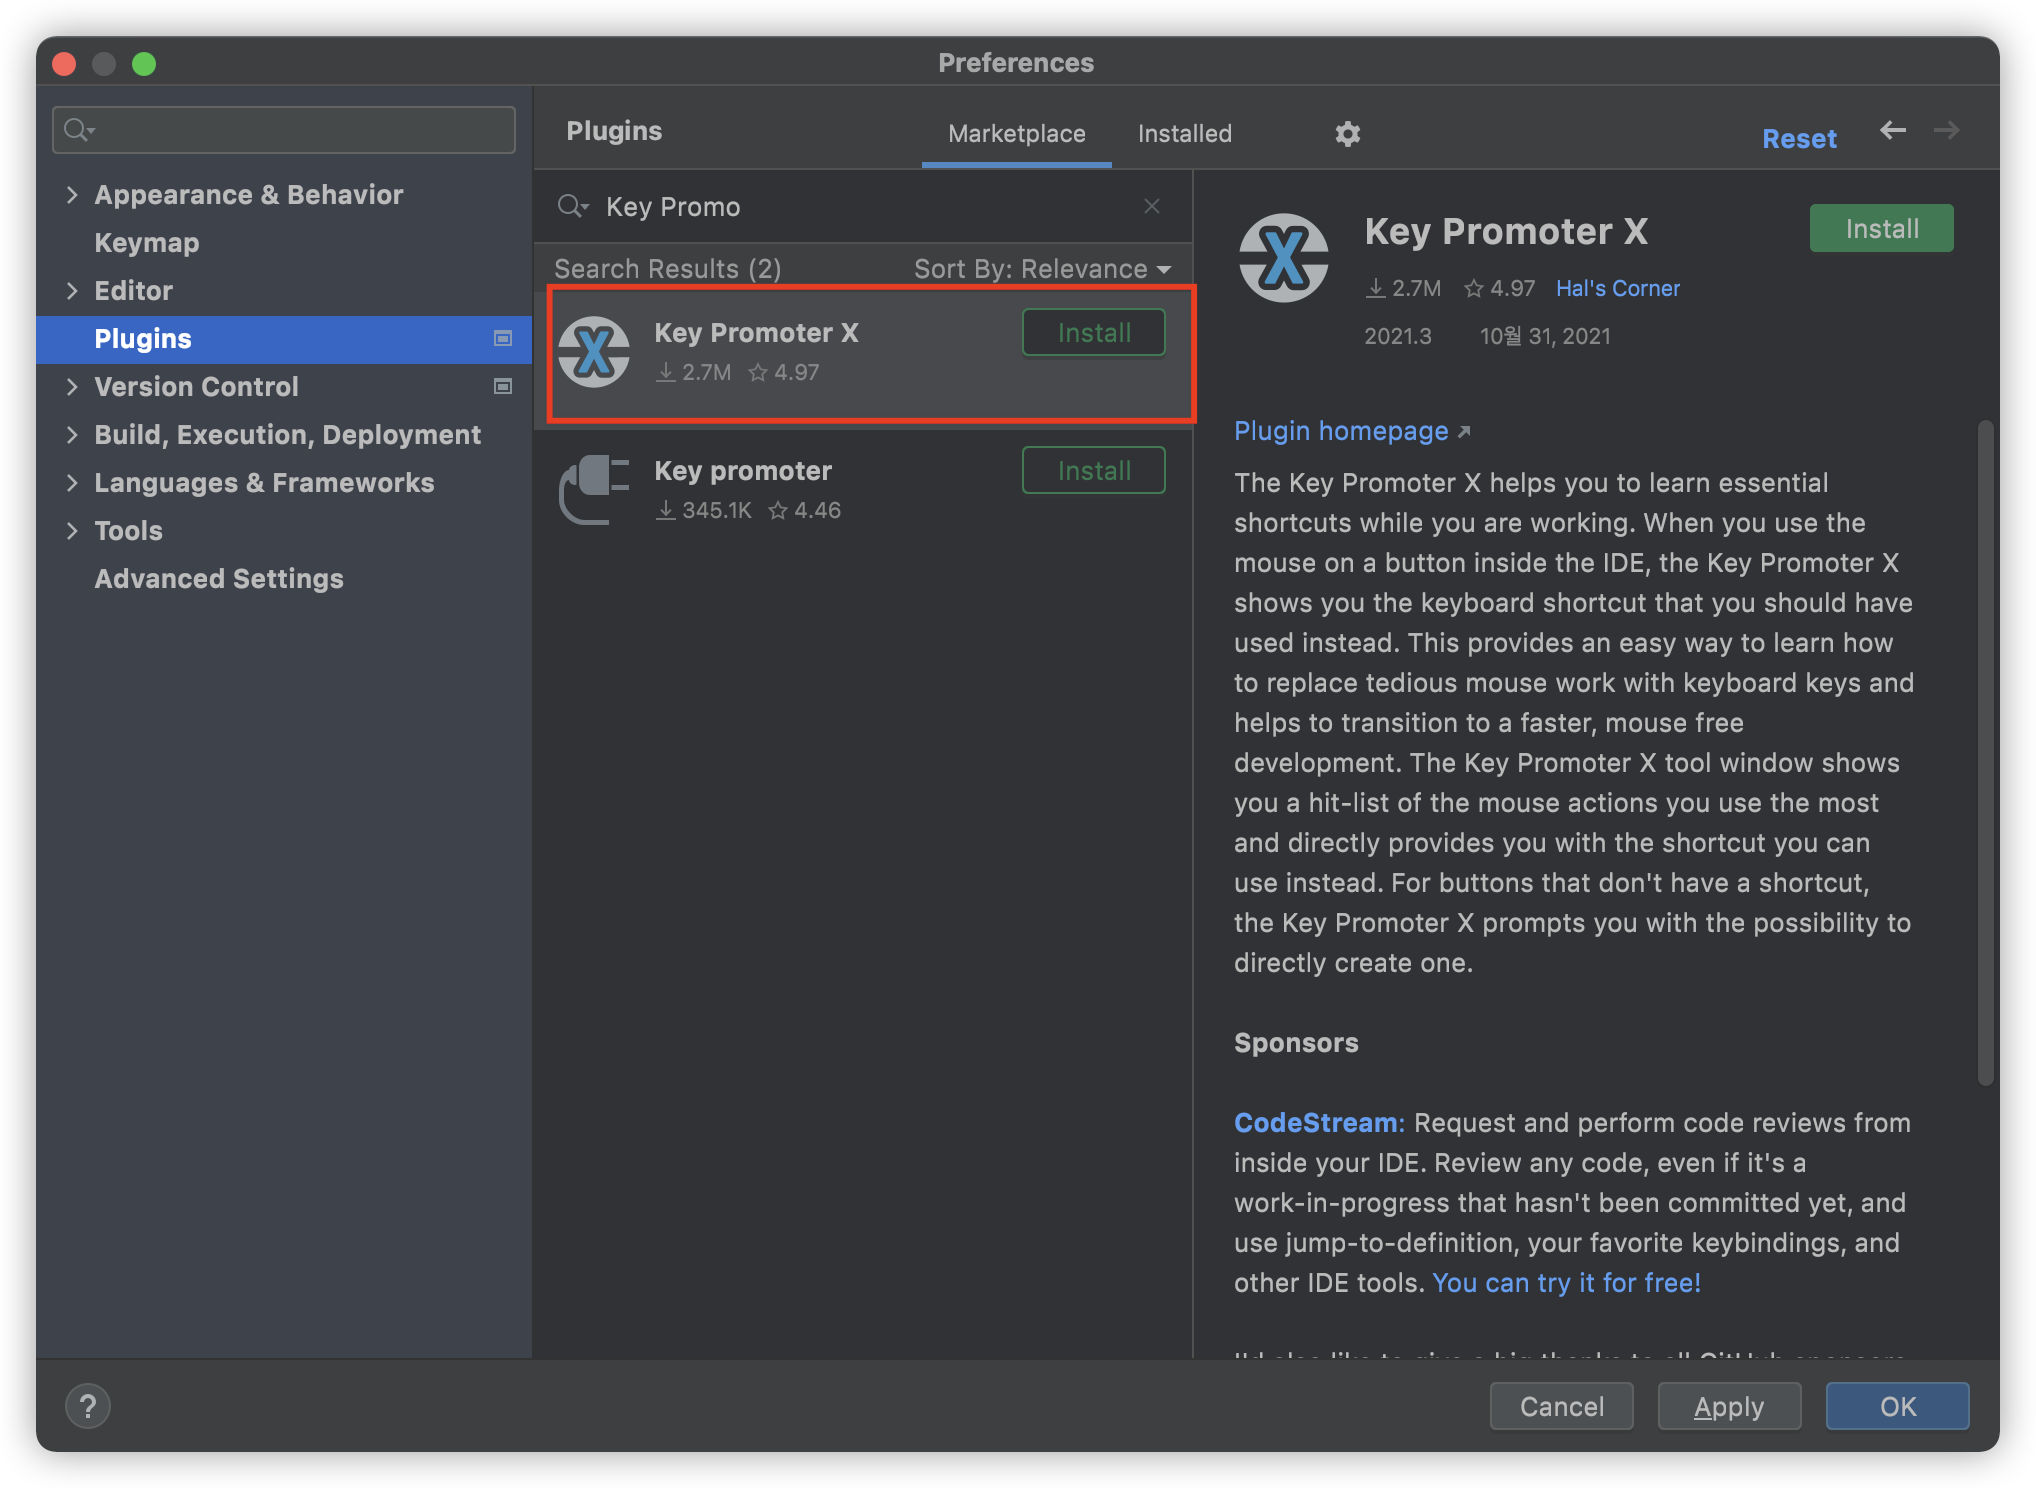Click the plugin search magnifier icon

coord(572,206)
